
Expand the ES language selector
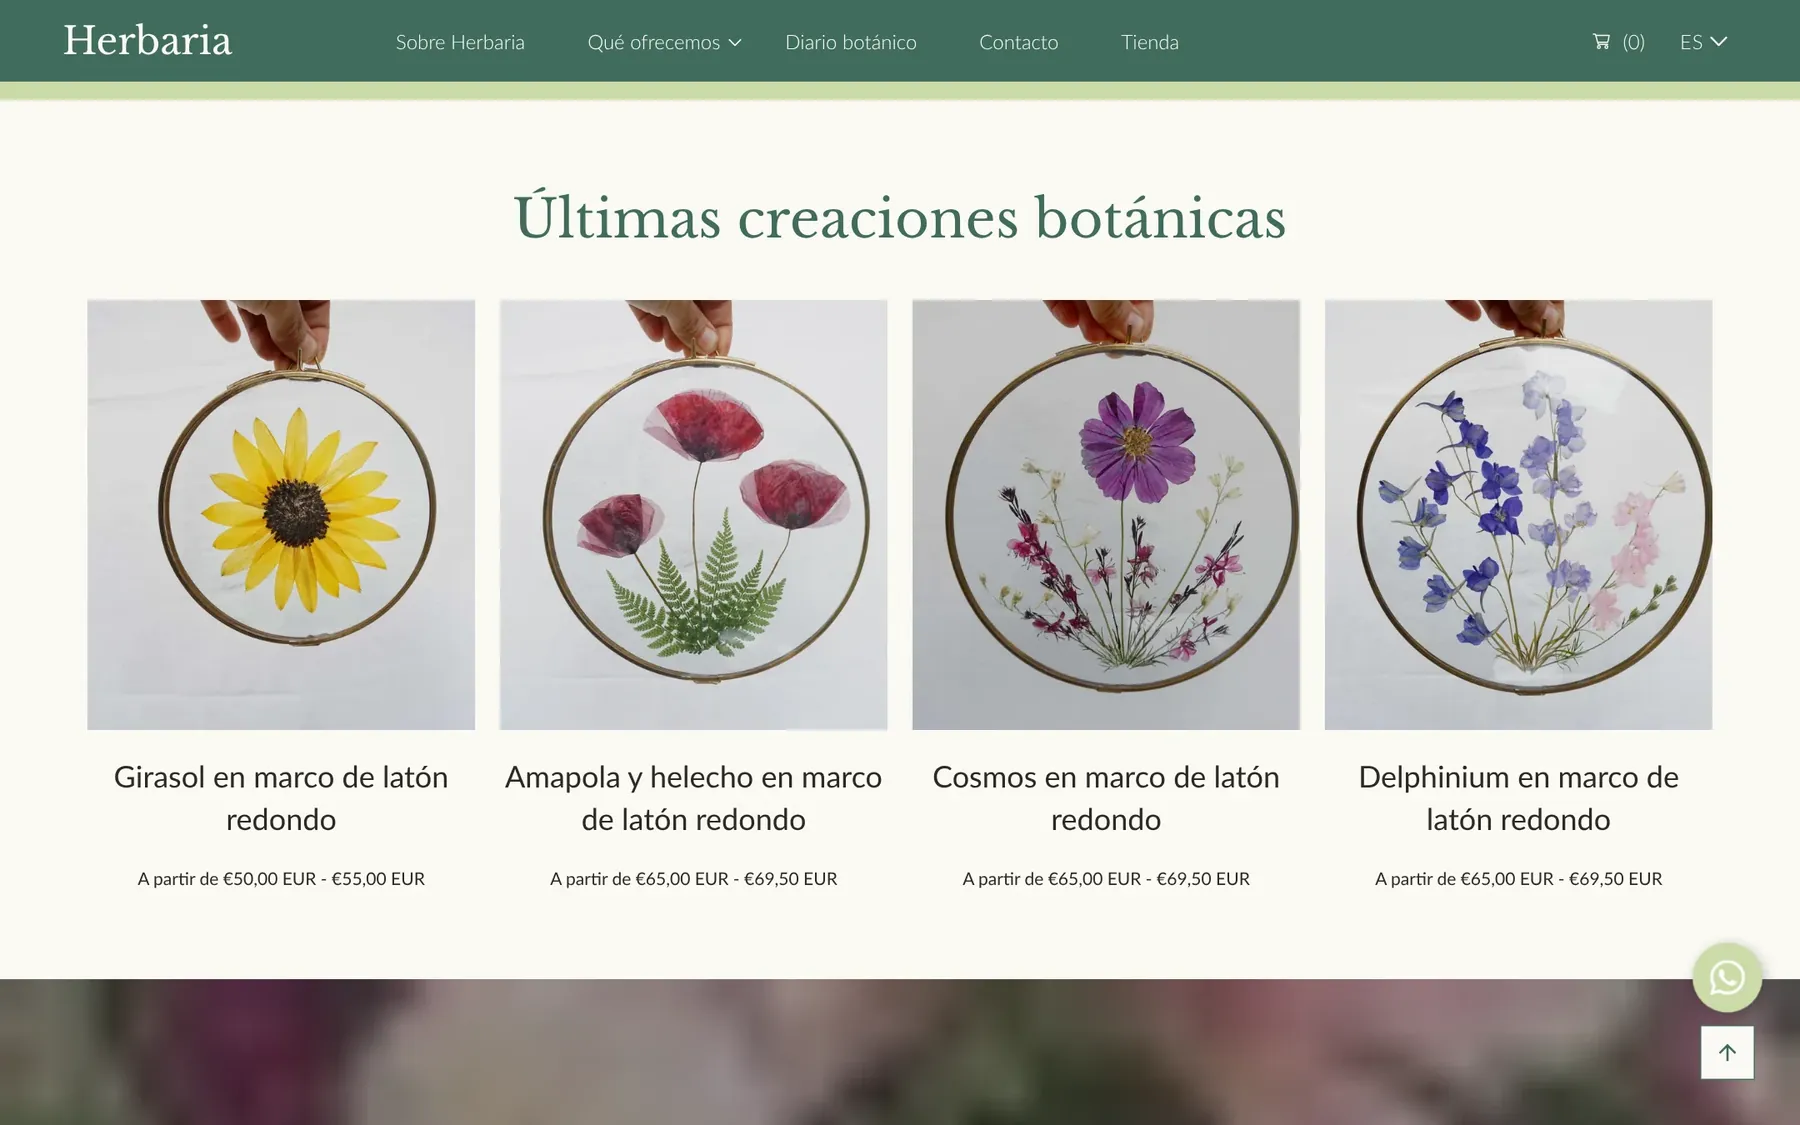tap(1703, 42)
